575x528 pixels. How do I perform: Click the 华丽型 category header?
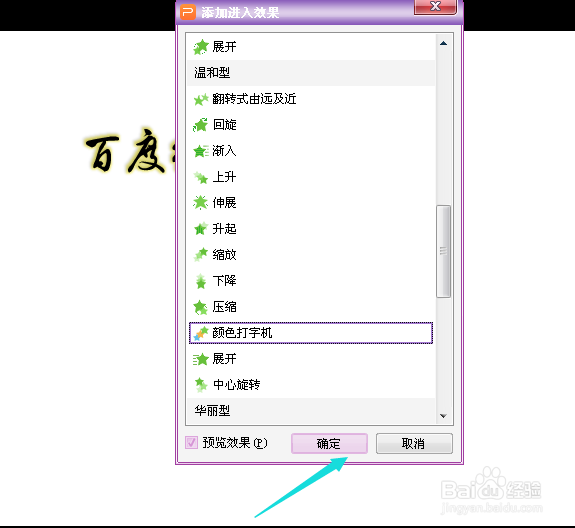pyautogui.click(x=311, y=411)
